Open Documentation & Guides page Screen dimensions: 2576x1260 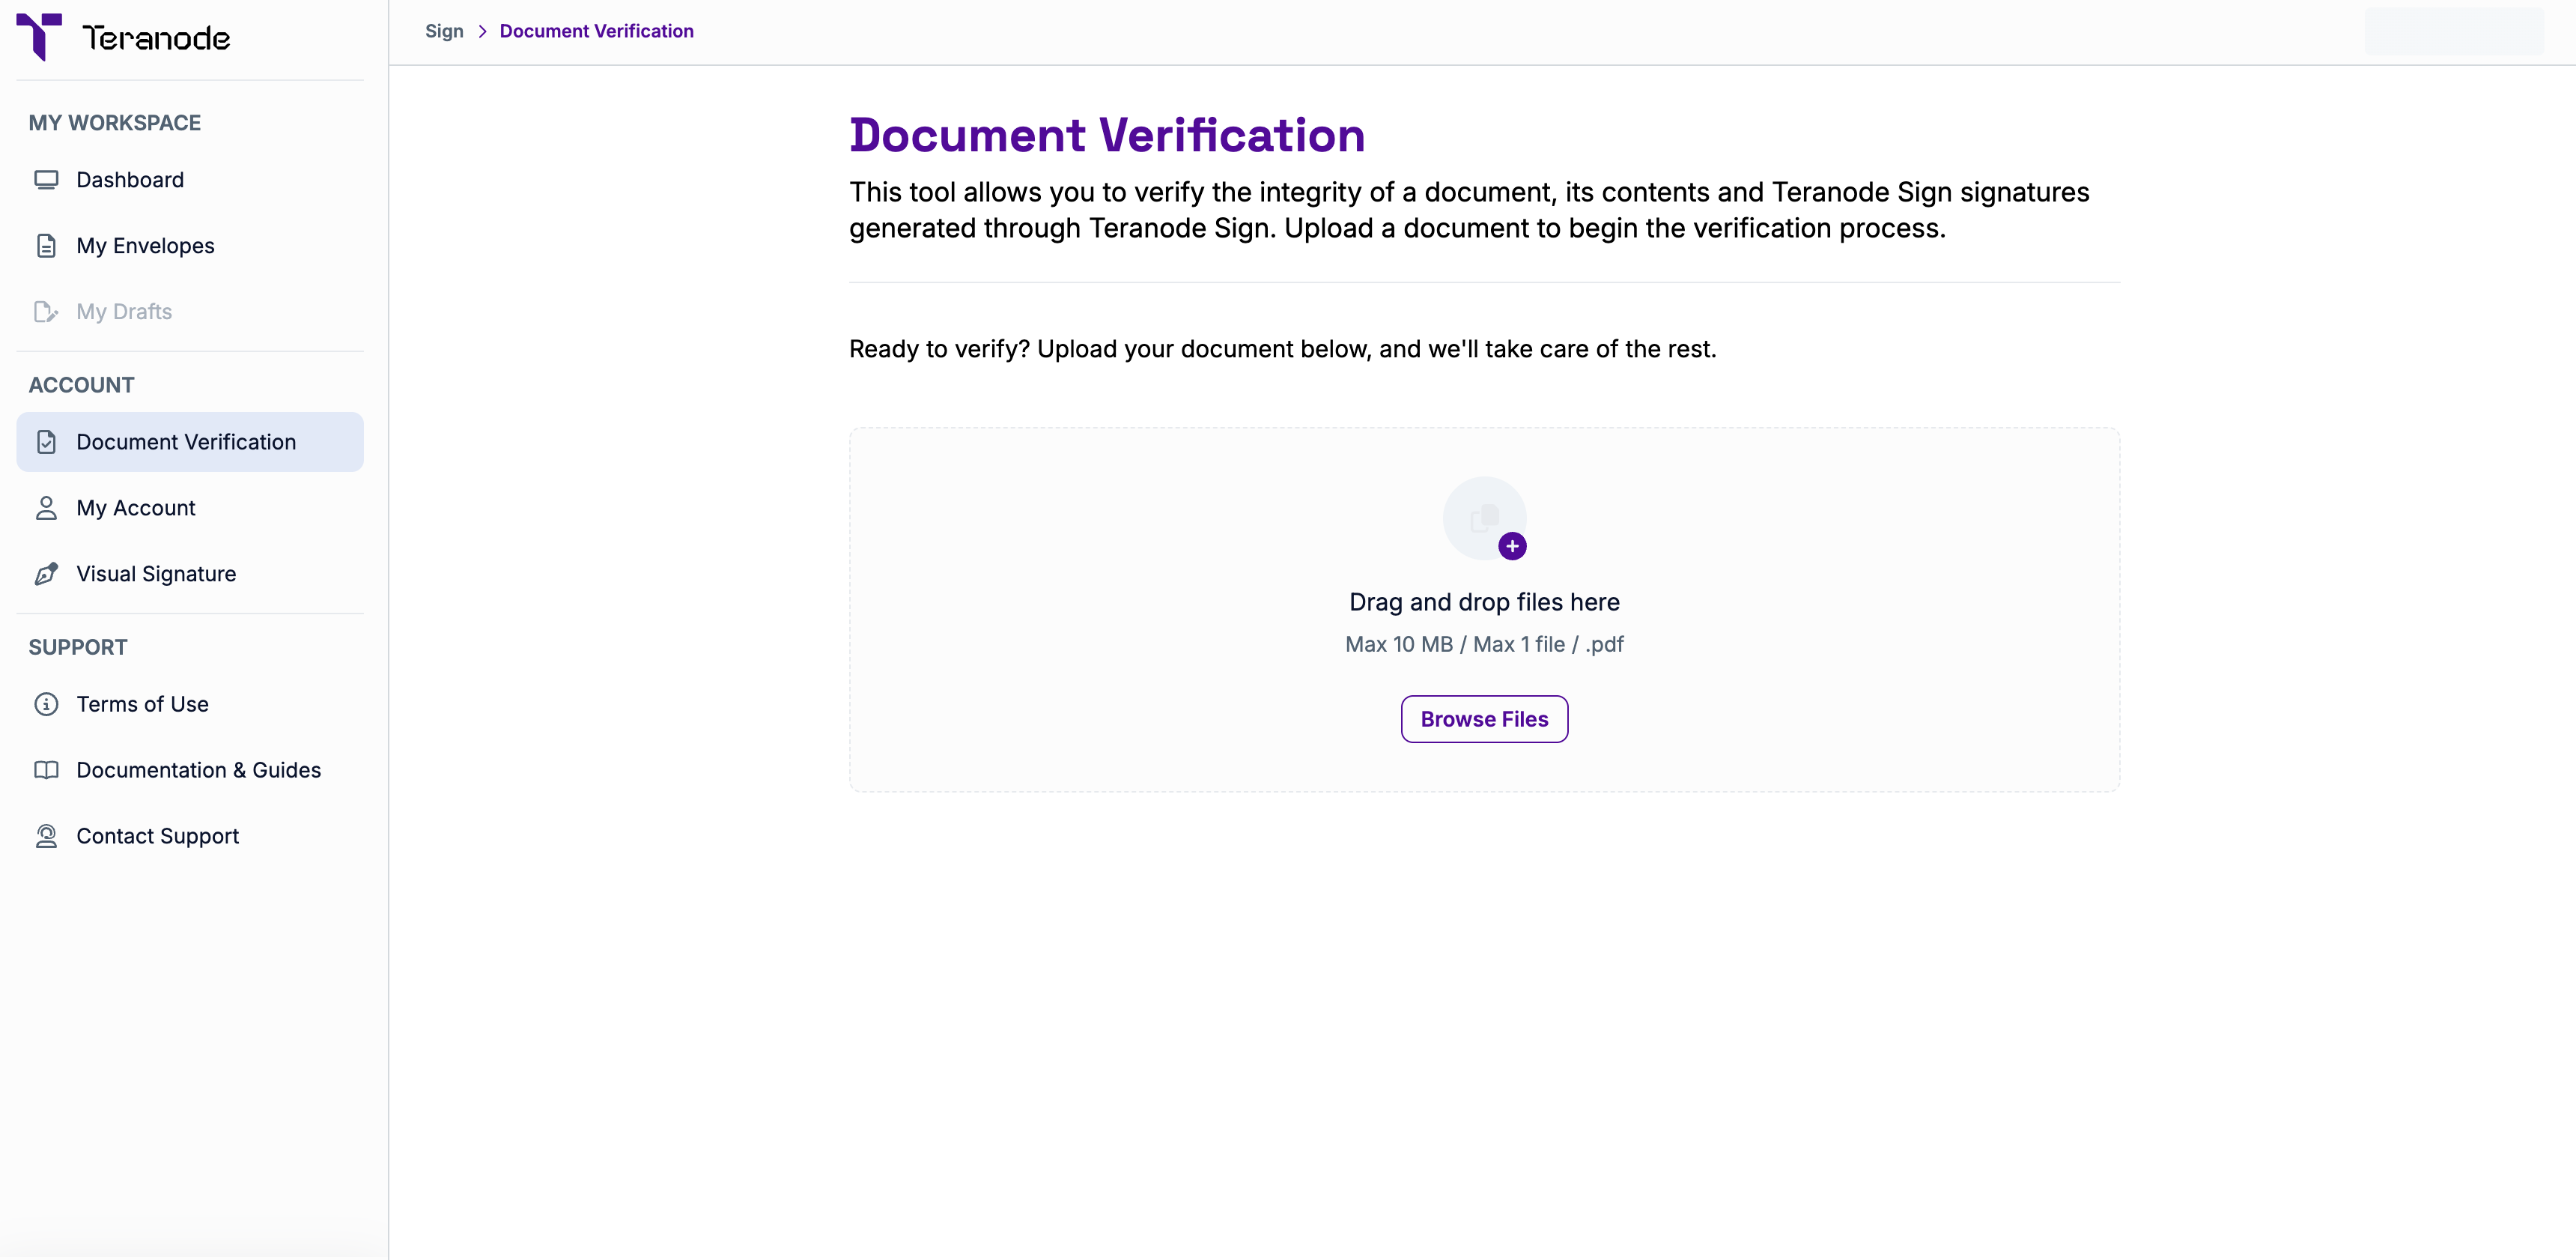pyautogui.click(x=198, y=770)
